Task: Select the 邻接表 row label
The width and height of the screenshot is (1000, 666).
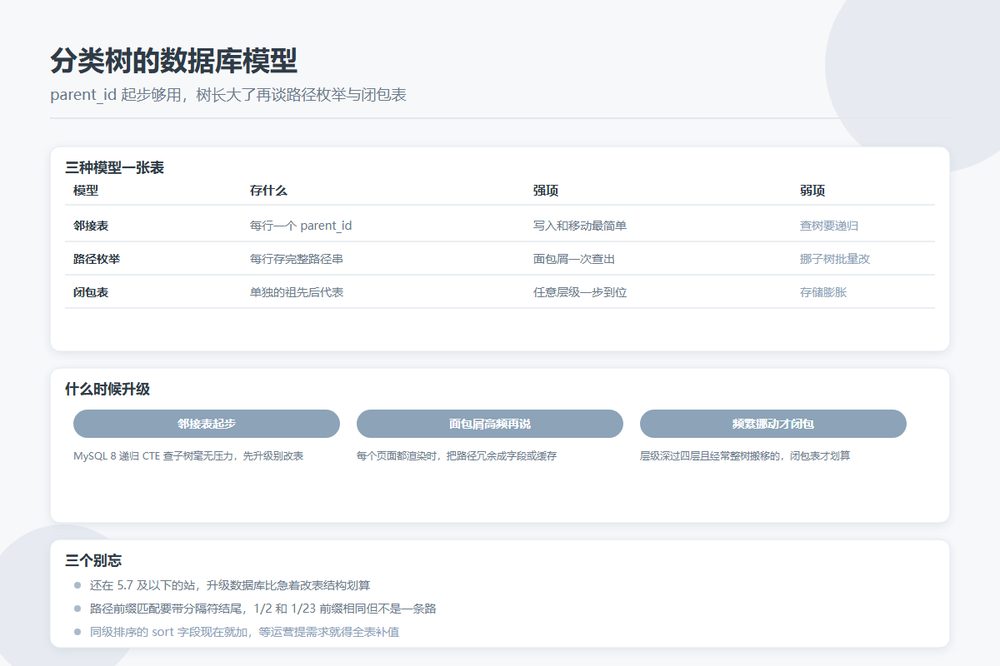Action: (91, 226)
